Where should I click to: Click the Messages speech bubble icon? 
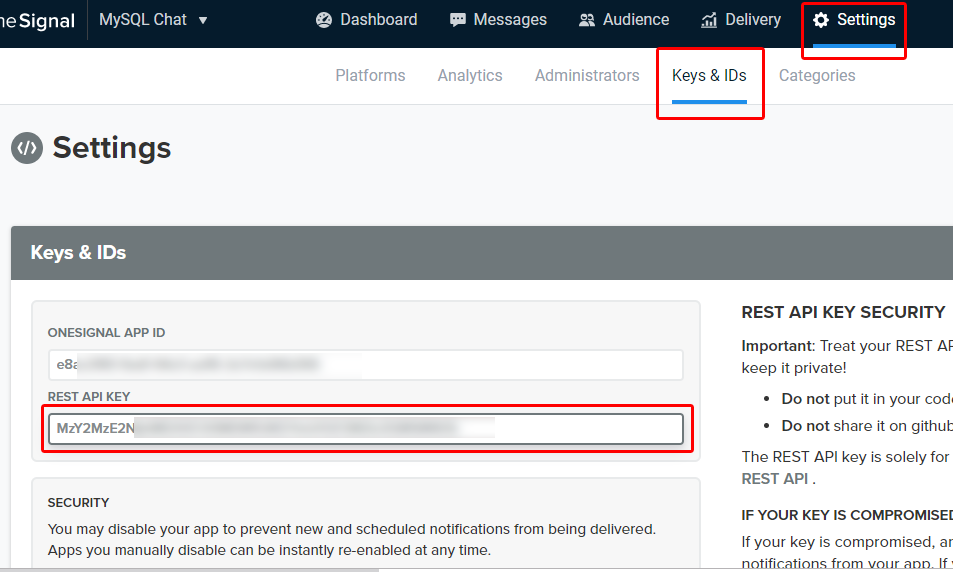458,20
